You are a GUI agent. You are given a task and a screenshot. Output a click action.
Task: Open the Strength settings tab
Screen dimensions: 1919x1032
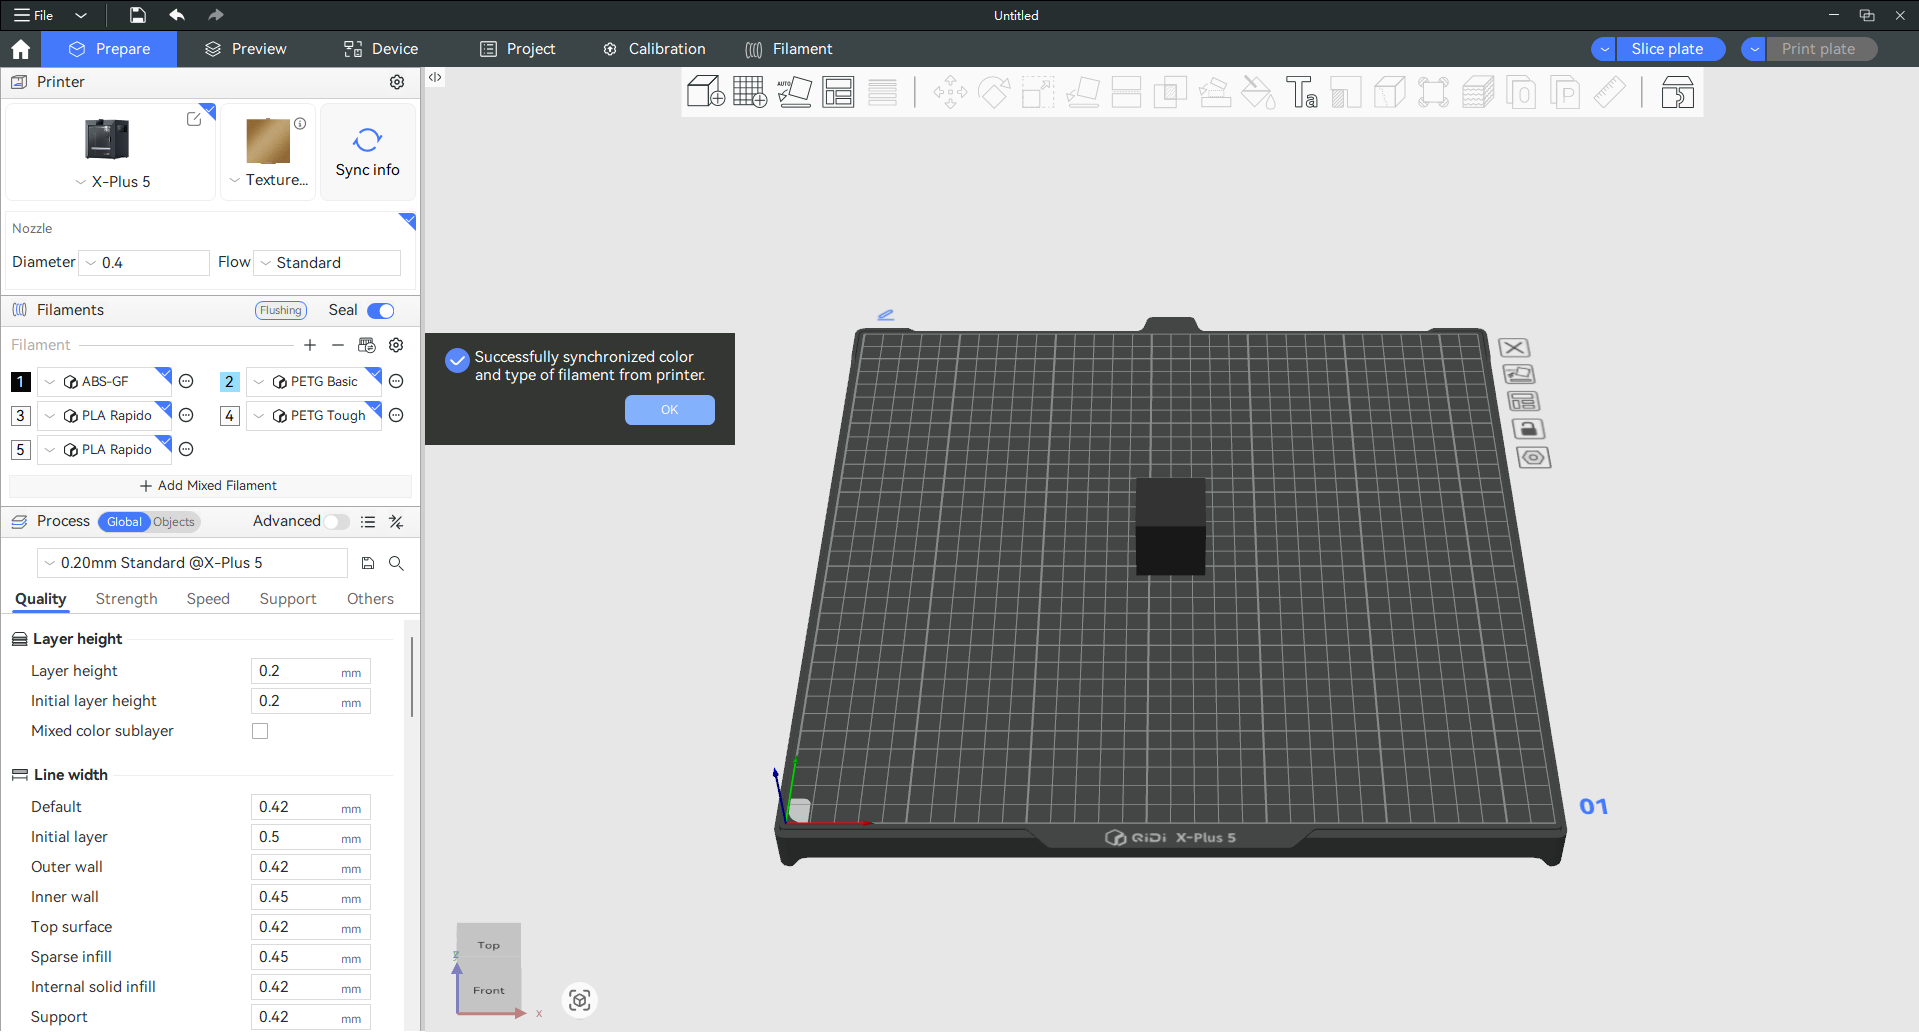[126, 599]
